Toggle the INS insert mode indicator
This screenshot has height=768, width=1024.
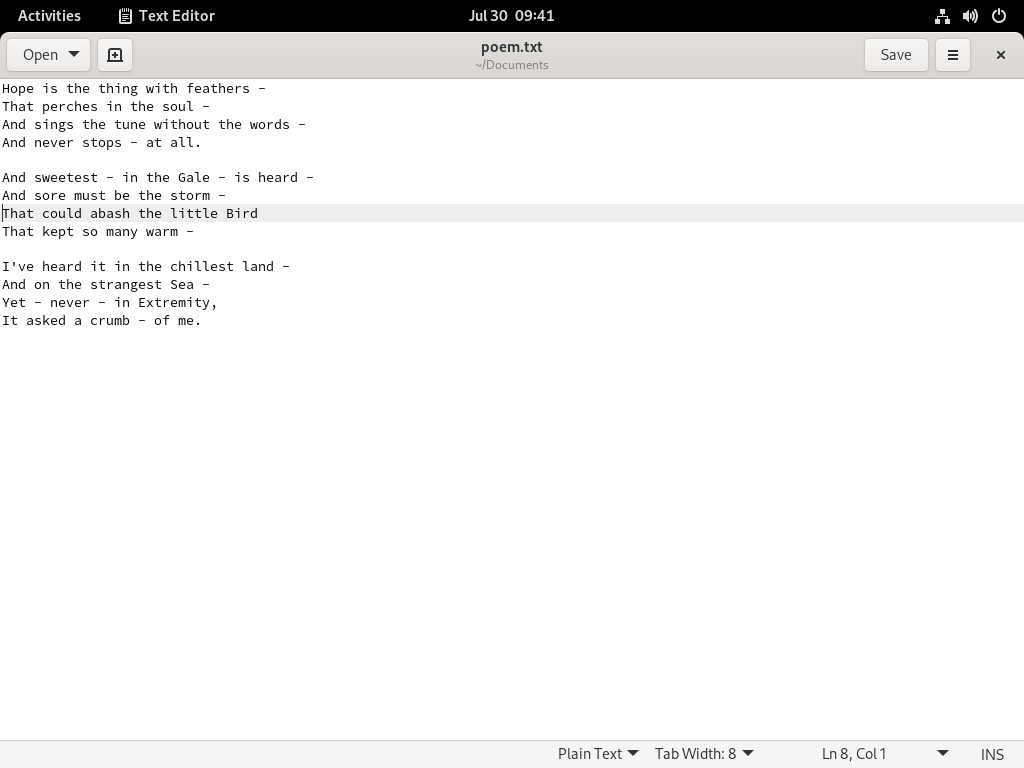(992, 754)
